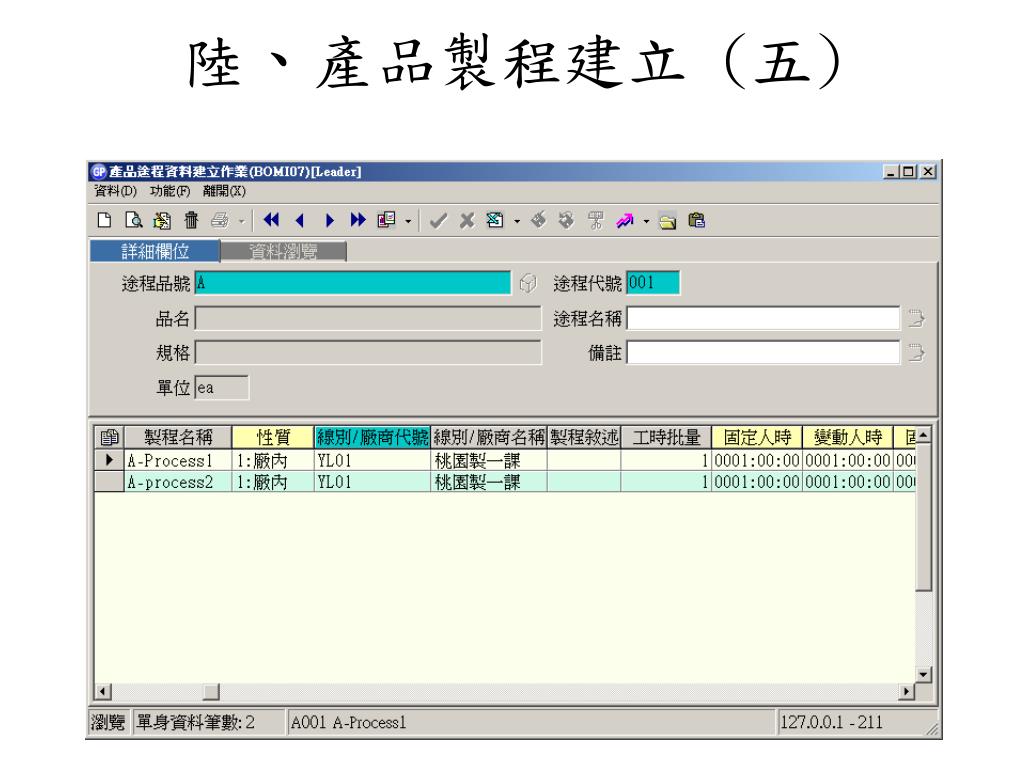
Task: Click 桃園製一課 cell in A-process2 row
Action: pyautogui.click(x=489, y=482)
